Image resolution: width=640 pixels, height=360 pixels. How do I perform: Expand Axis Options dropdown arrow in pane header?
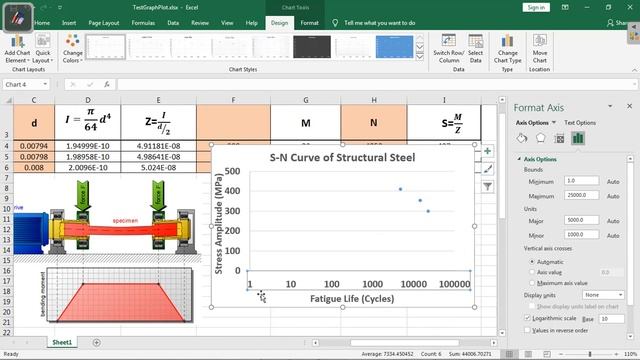click(x=554, y=122)
